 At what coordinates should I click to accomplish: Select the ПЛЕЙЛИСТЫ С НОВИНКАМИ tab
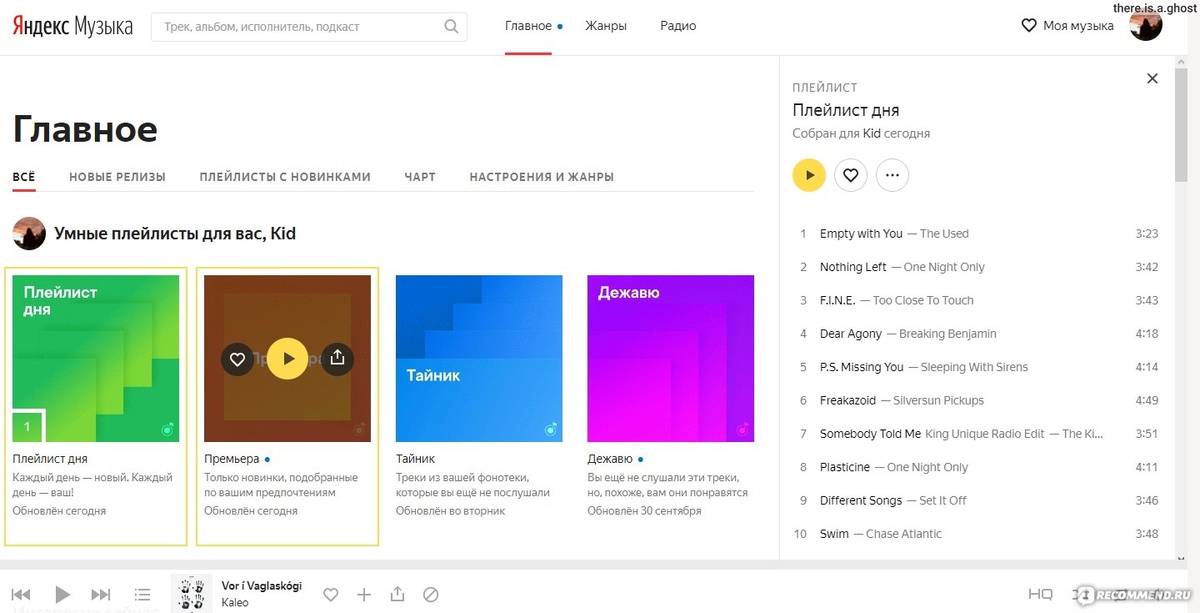coord(285,177)
